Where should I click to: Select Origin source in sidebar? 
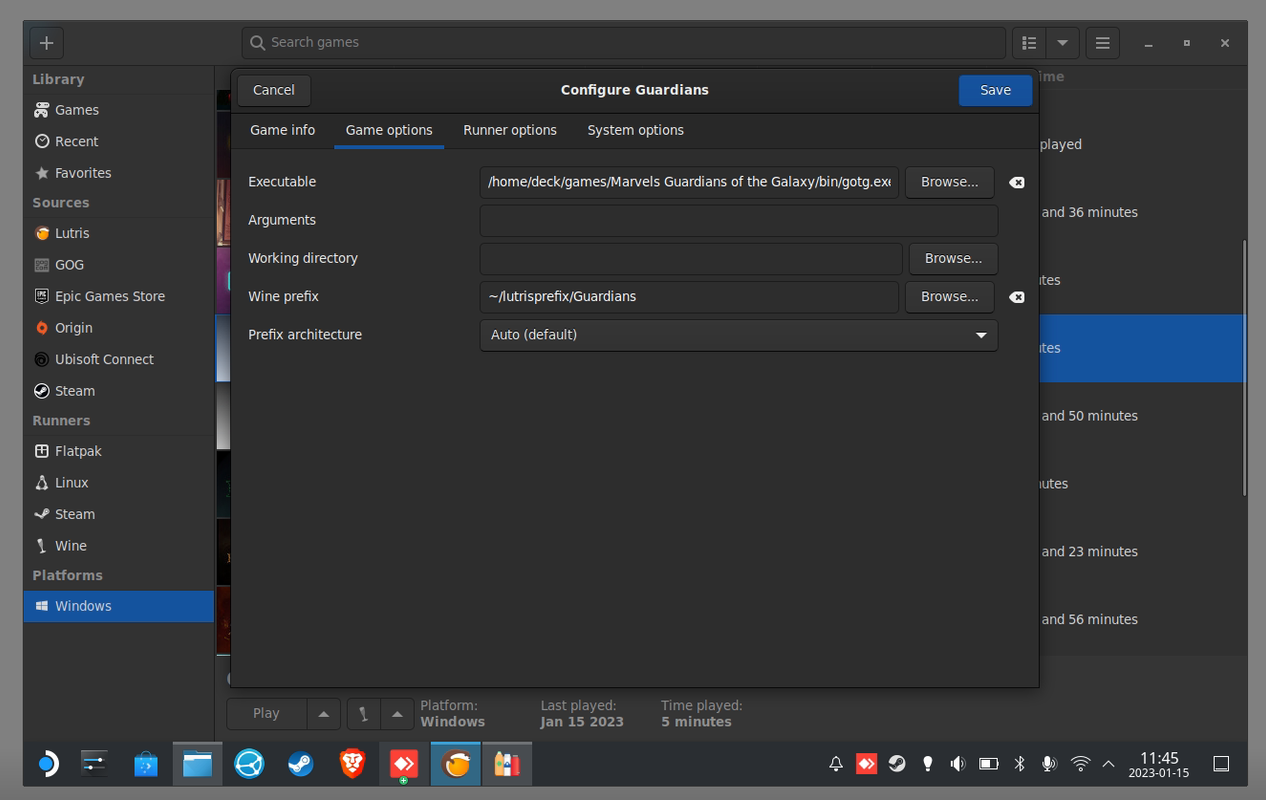(119, 328)
